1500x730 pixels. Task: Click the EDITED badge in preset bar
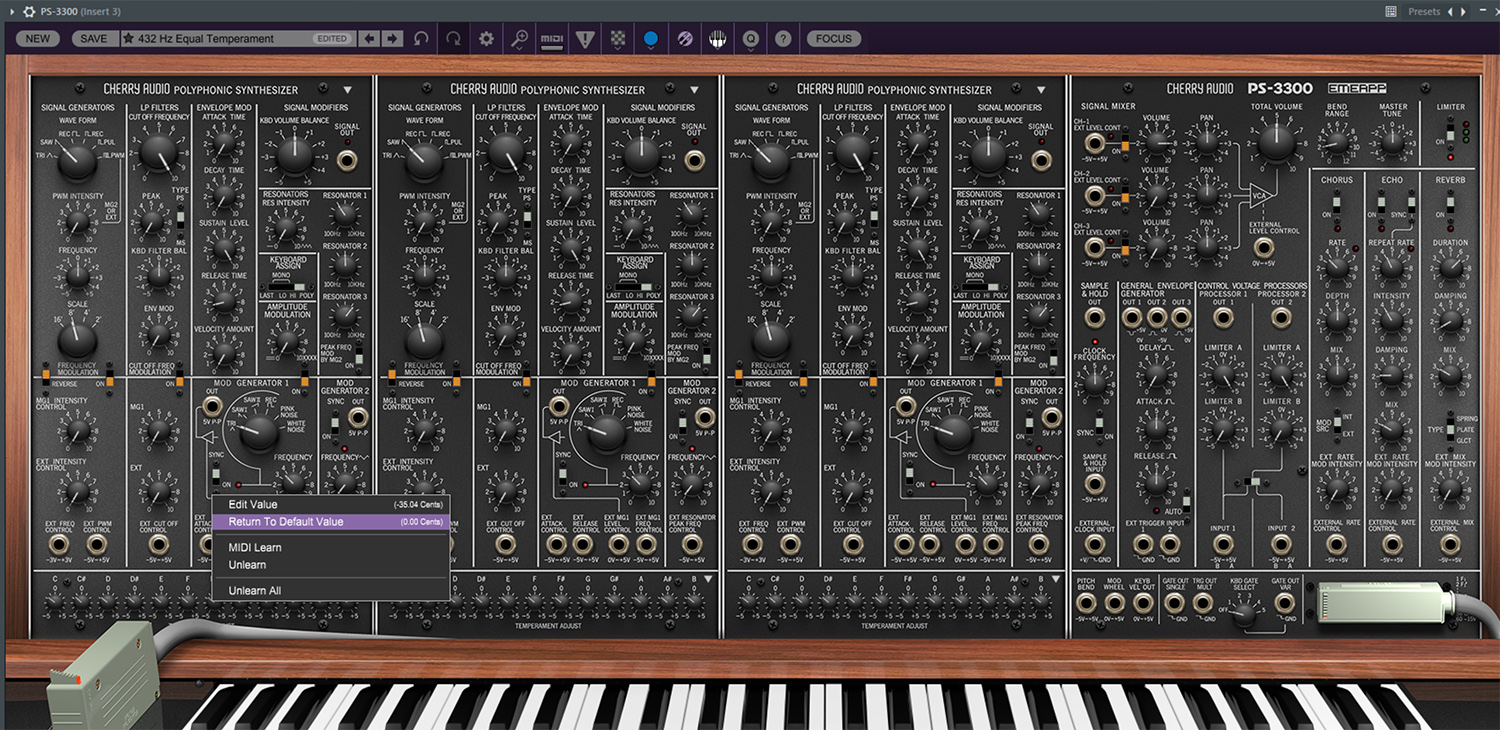[332, 39]
